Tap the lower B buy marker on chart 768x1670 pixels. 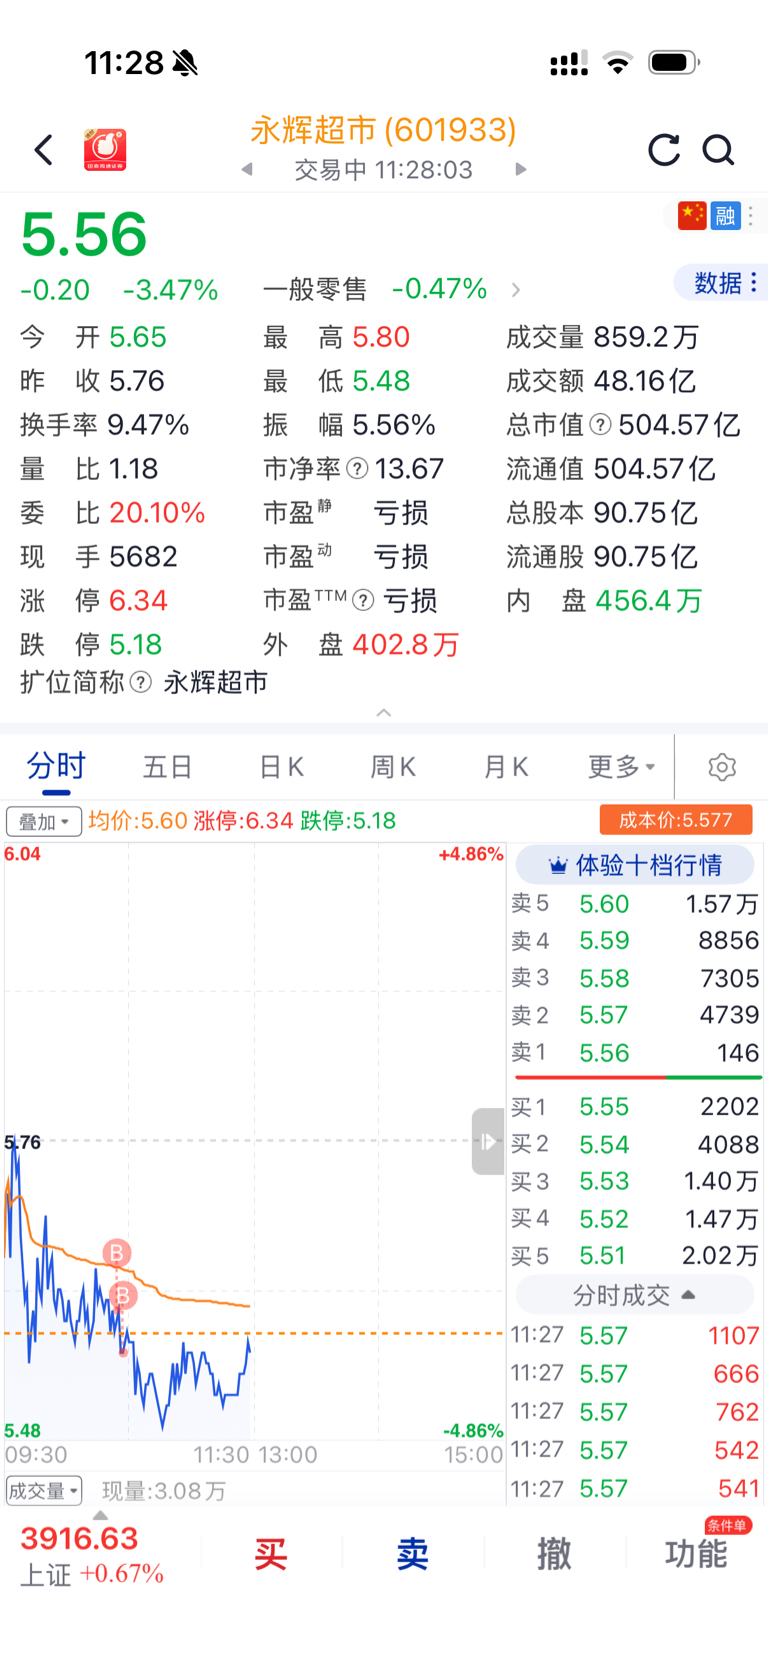point(122,1296)
